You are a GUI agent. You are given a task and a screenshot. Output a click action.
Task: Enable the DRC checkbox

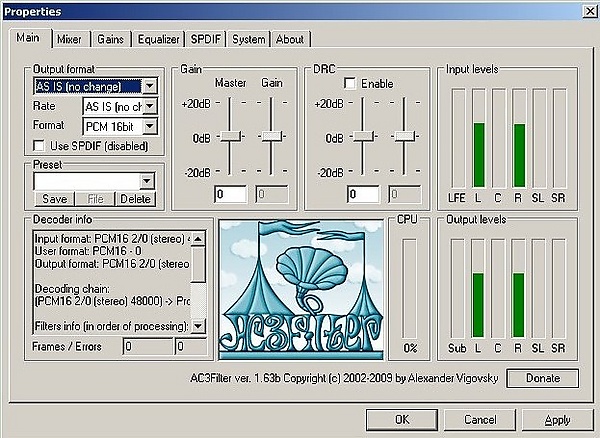[350, 83]
